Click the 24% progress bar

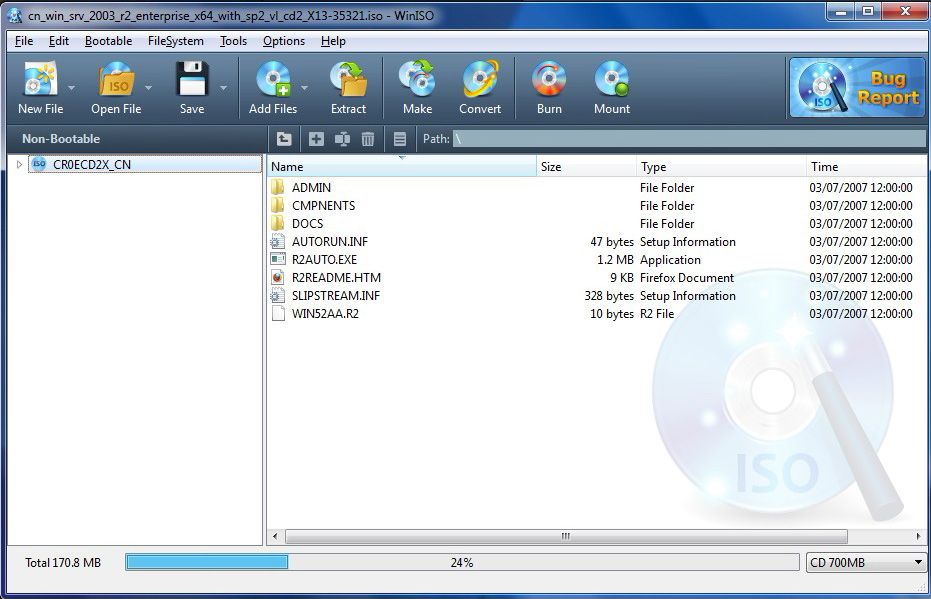[x=460, y=562]
